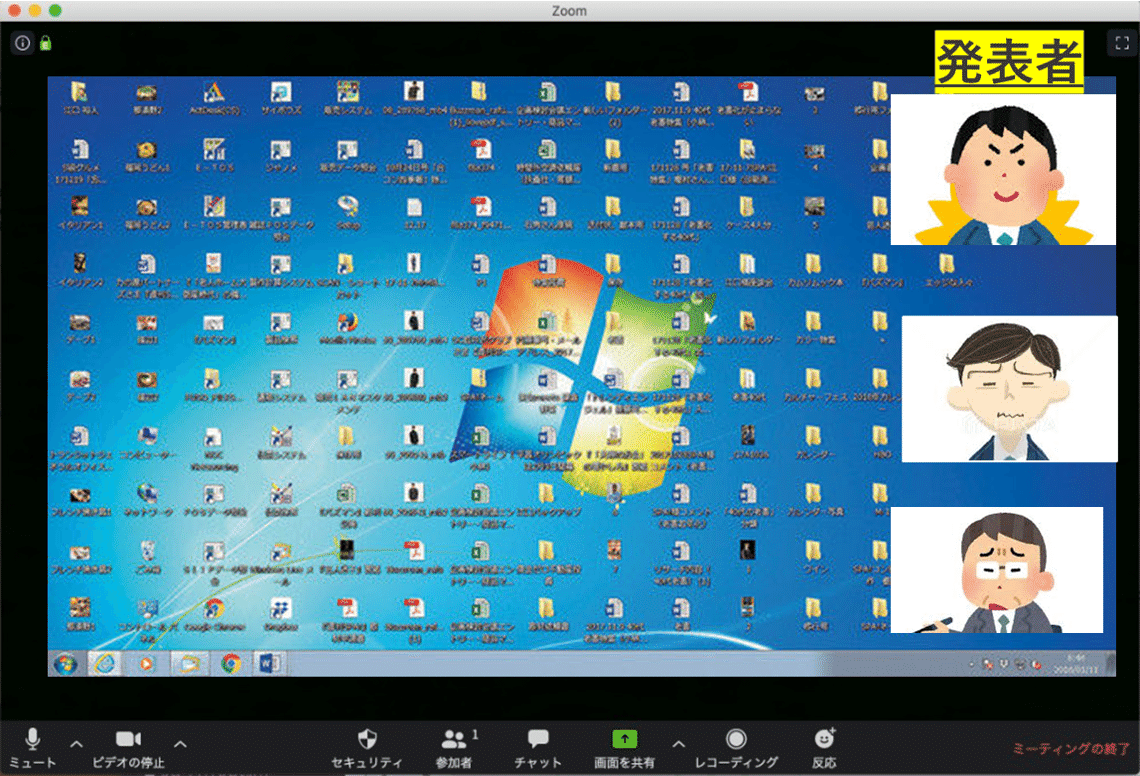Click the green encryption lock icon

pos(46,44)
